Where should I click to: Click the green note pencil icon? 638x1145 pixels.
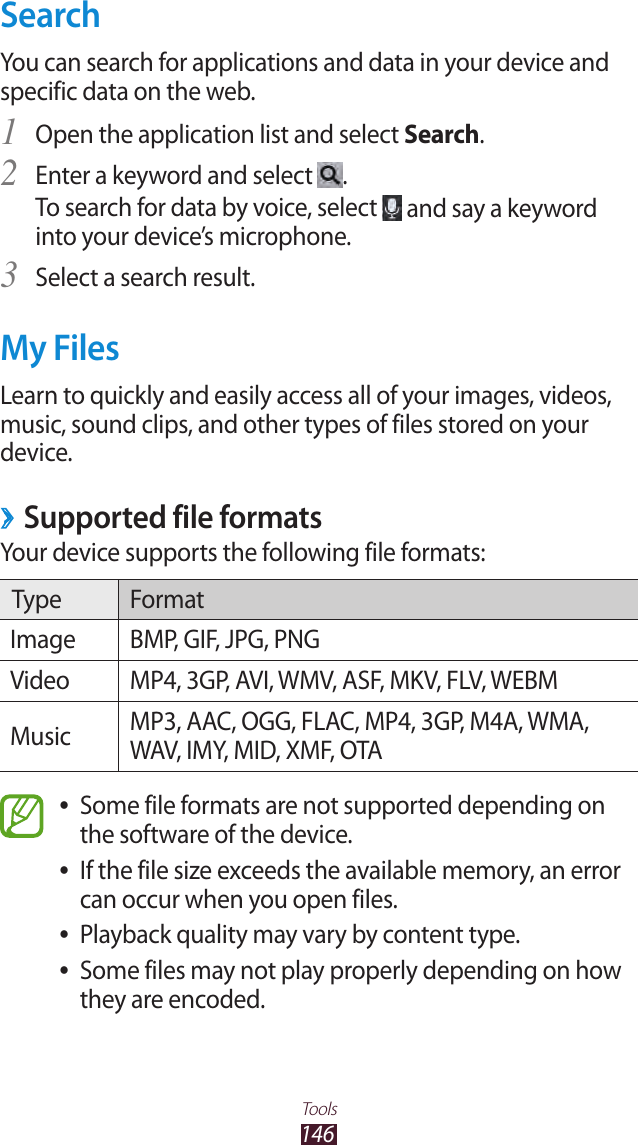(23, 816)
